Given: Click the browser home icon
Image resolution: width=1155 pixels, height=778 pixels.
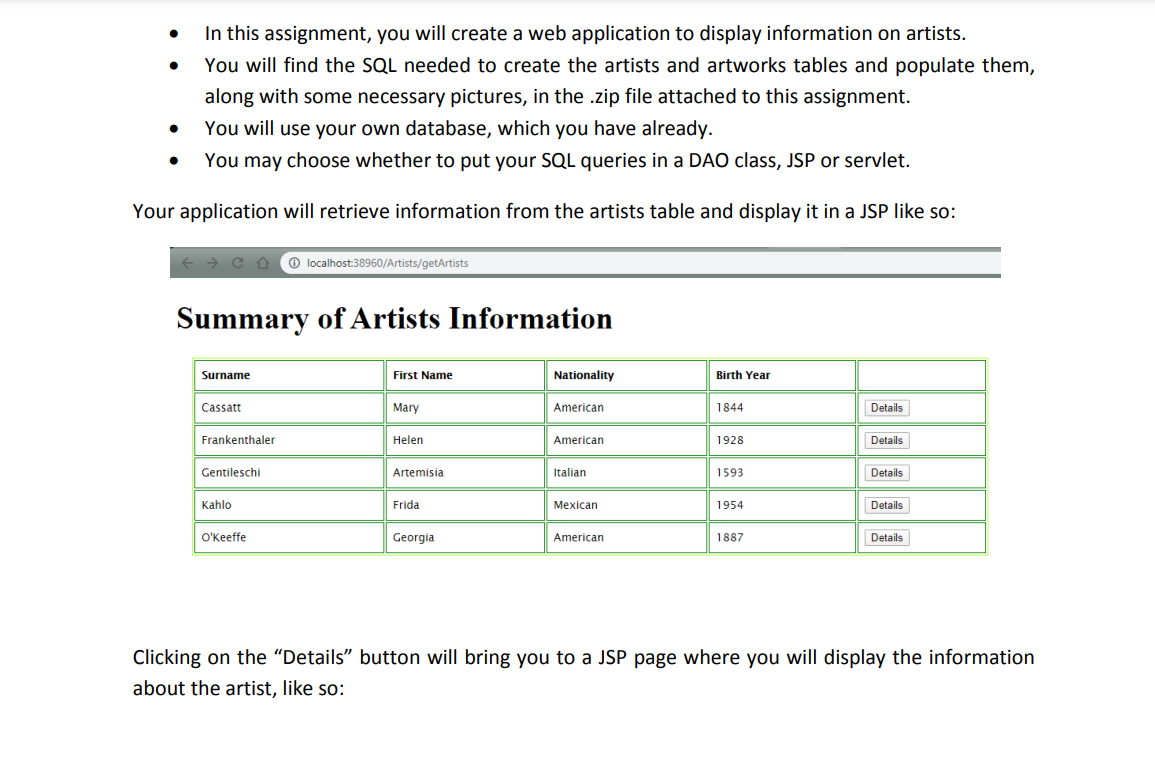Looking at the screenshot, I should (x=261, y=262).
